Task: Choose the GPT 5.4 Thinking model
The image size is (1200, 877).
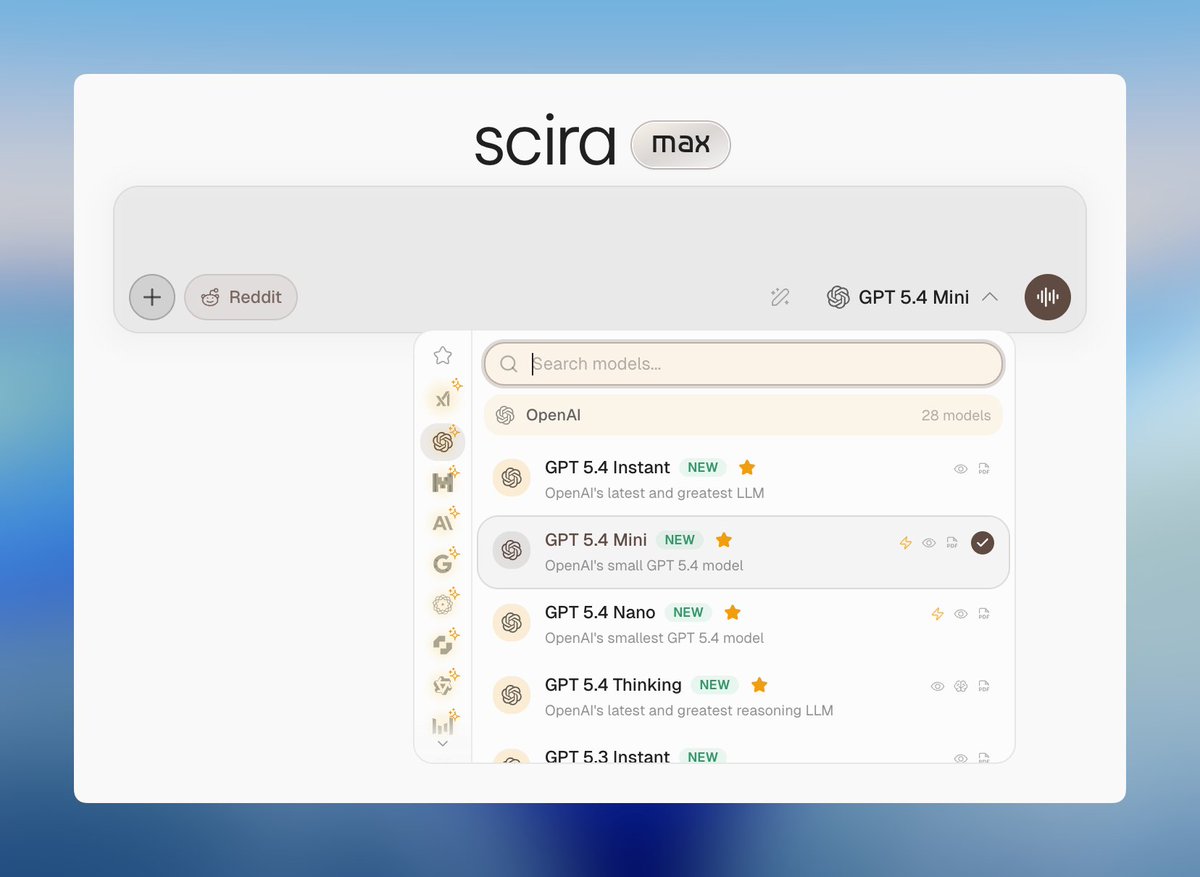Action: [x=743, y=696]
